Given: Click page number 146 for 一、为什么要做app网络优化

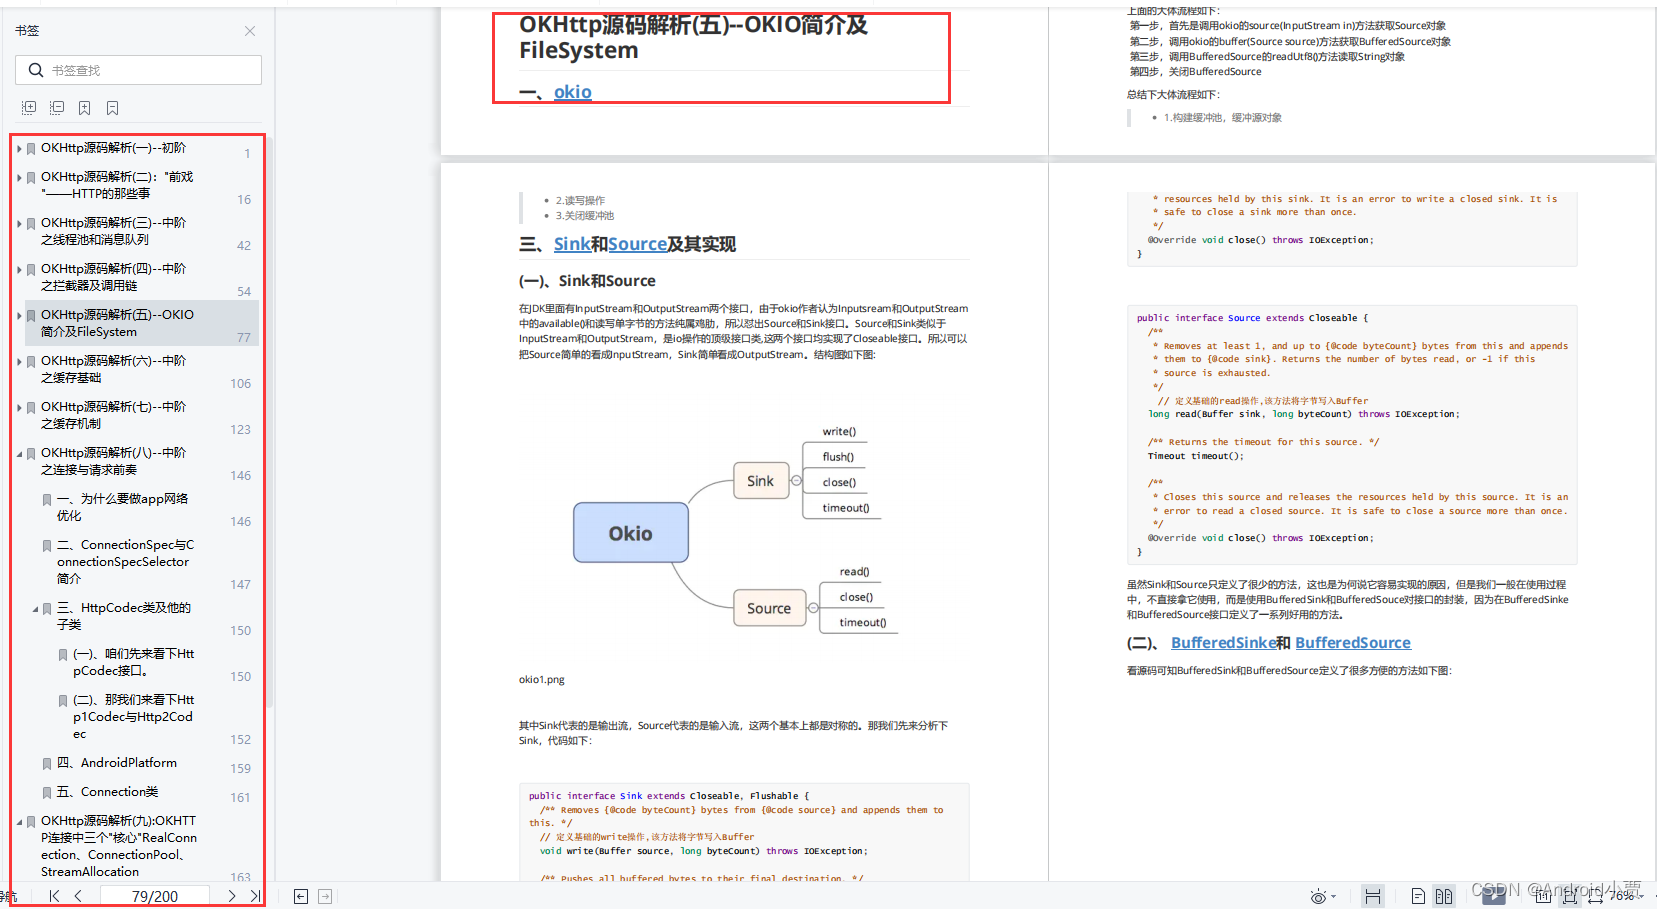Looking at the screenshot, I should pyautogui.click(x=241, y=522).
